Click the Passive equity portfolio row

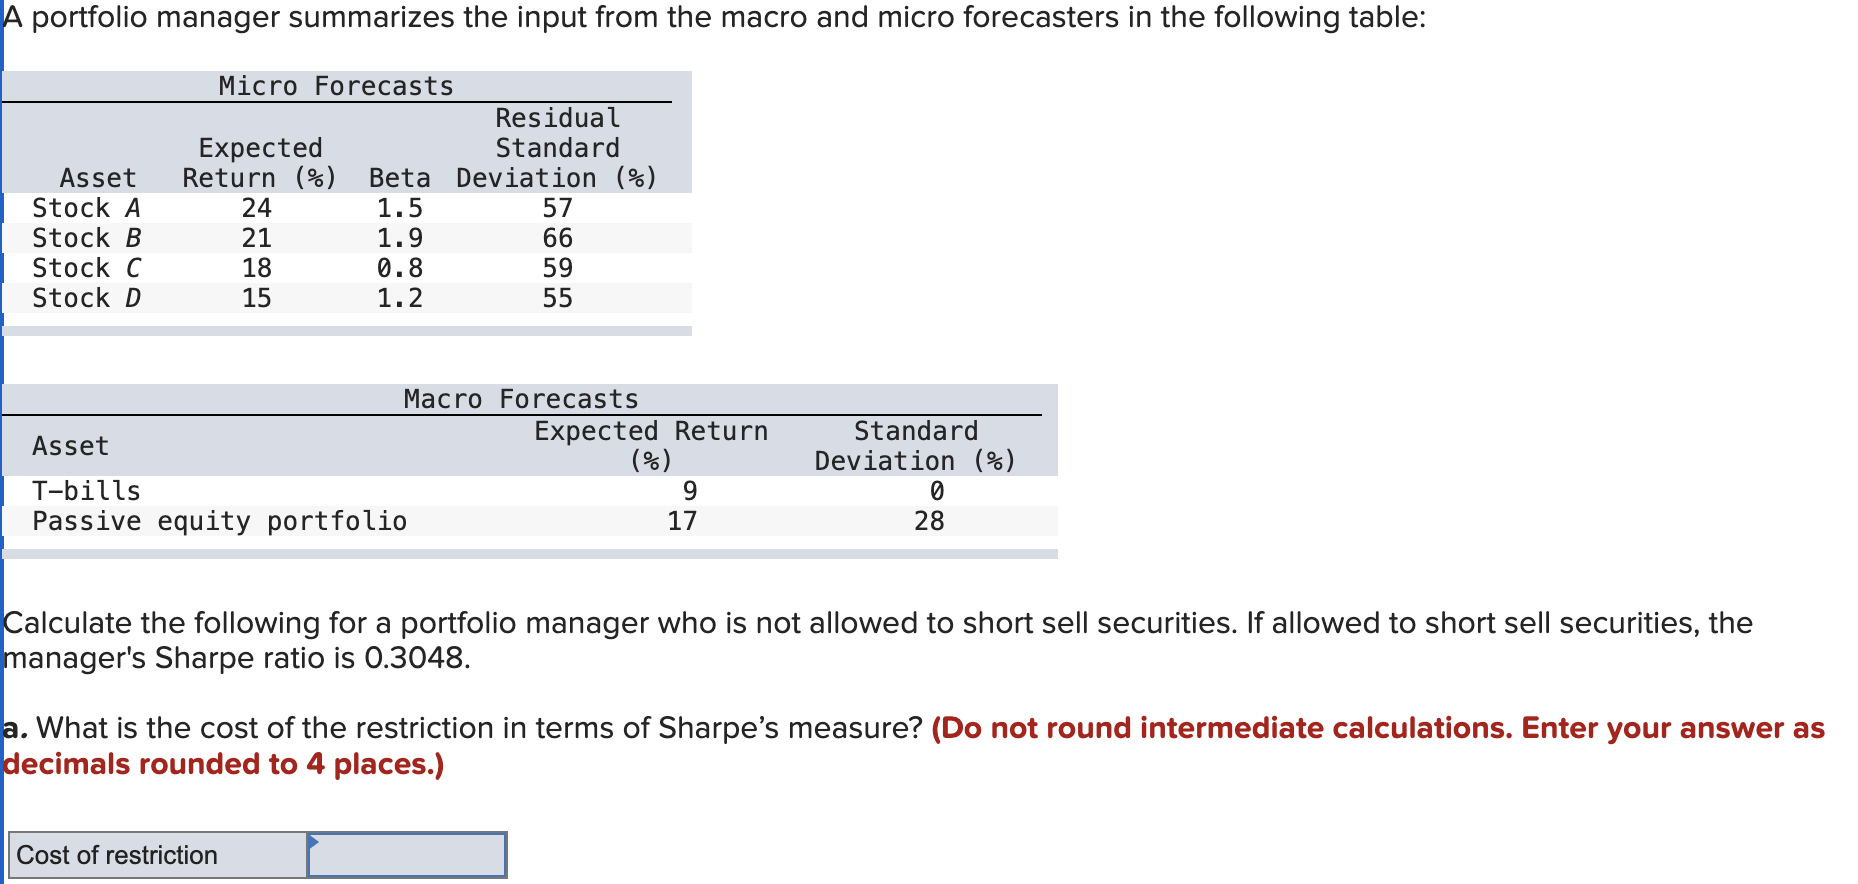tap(300, 520)
